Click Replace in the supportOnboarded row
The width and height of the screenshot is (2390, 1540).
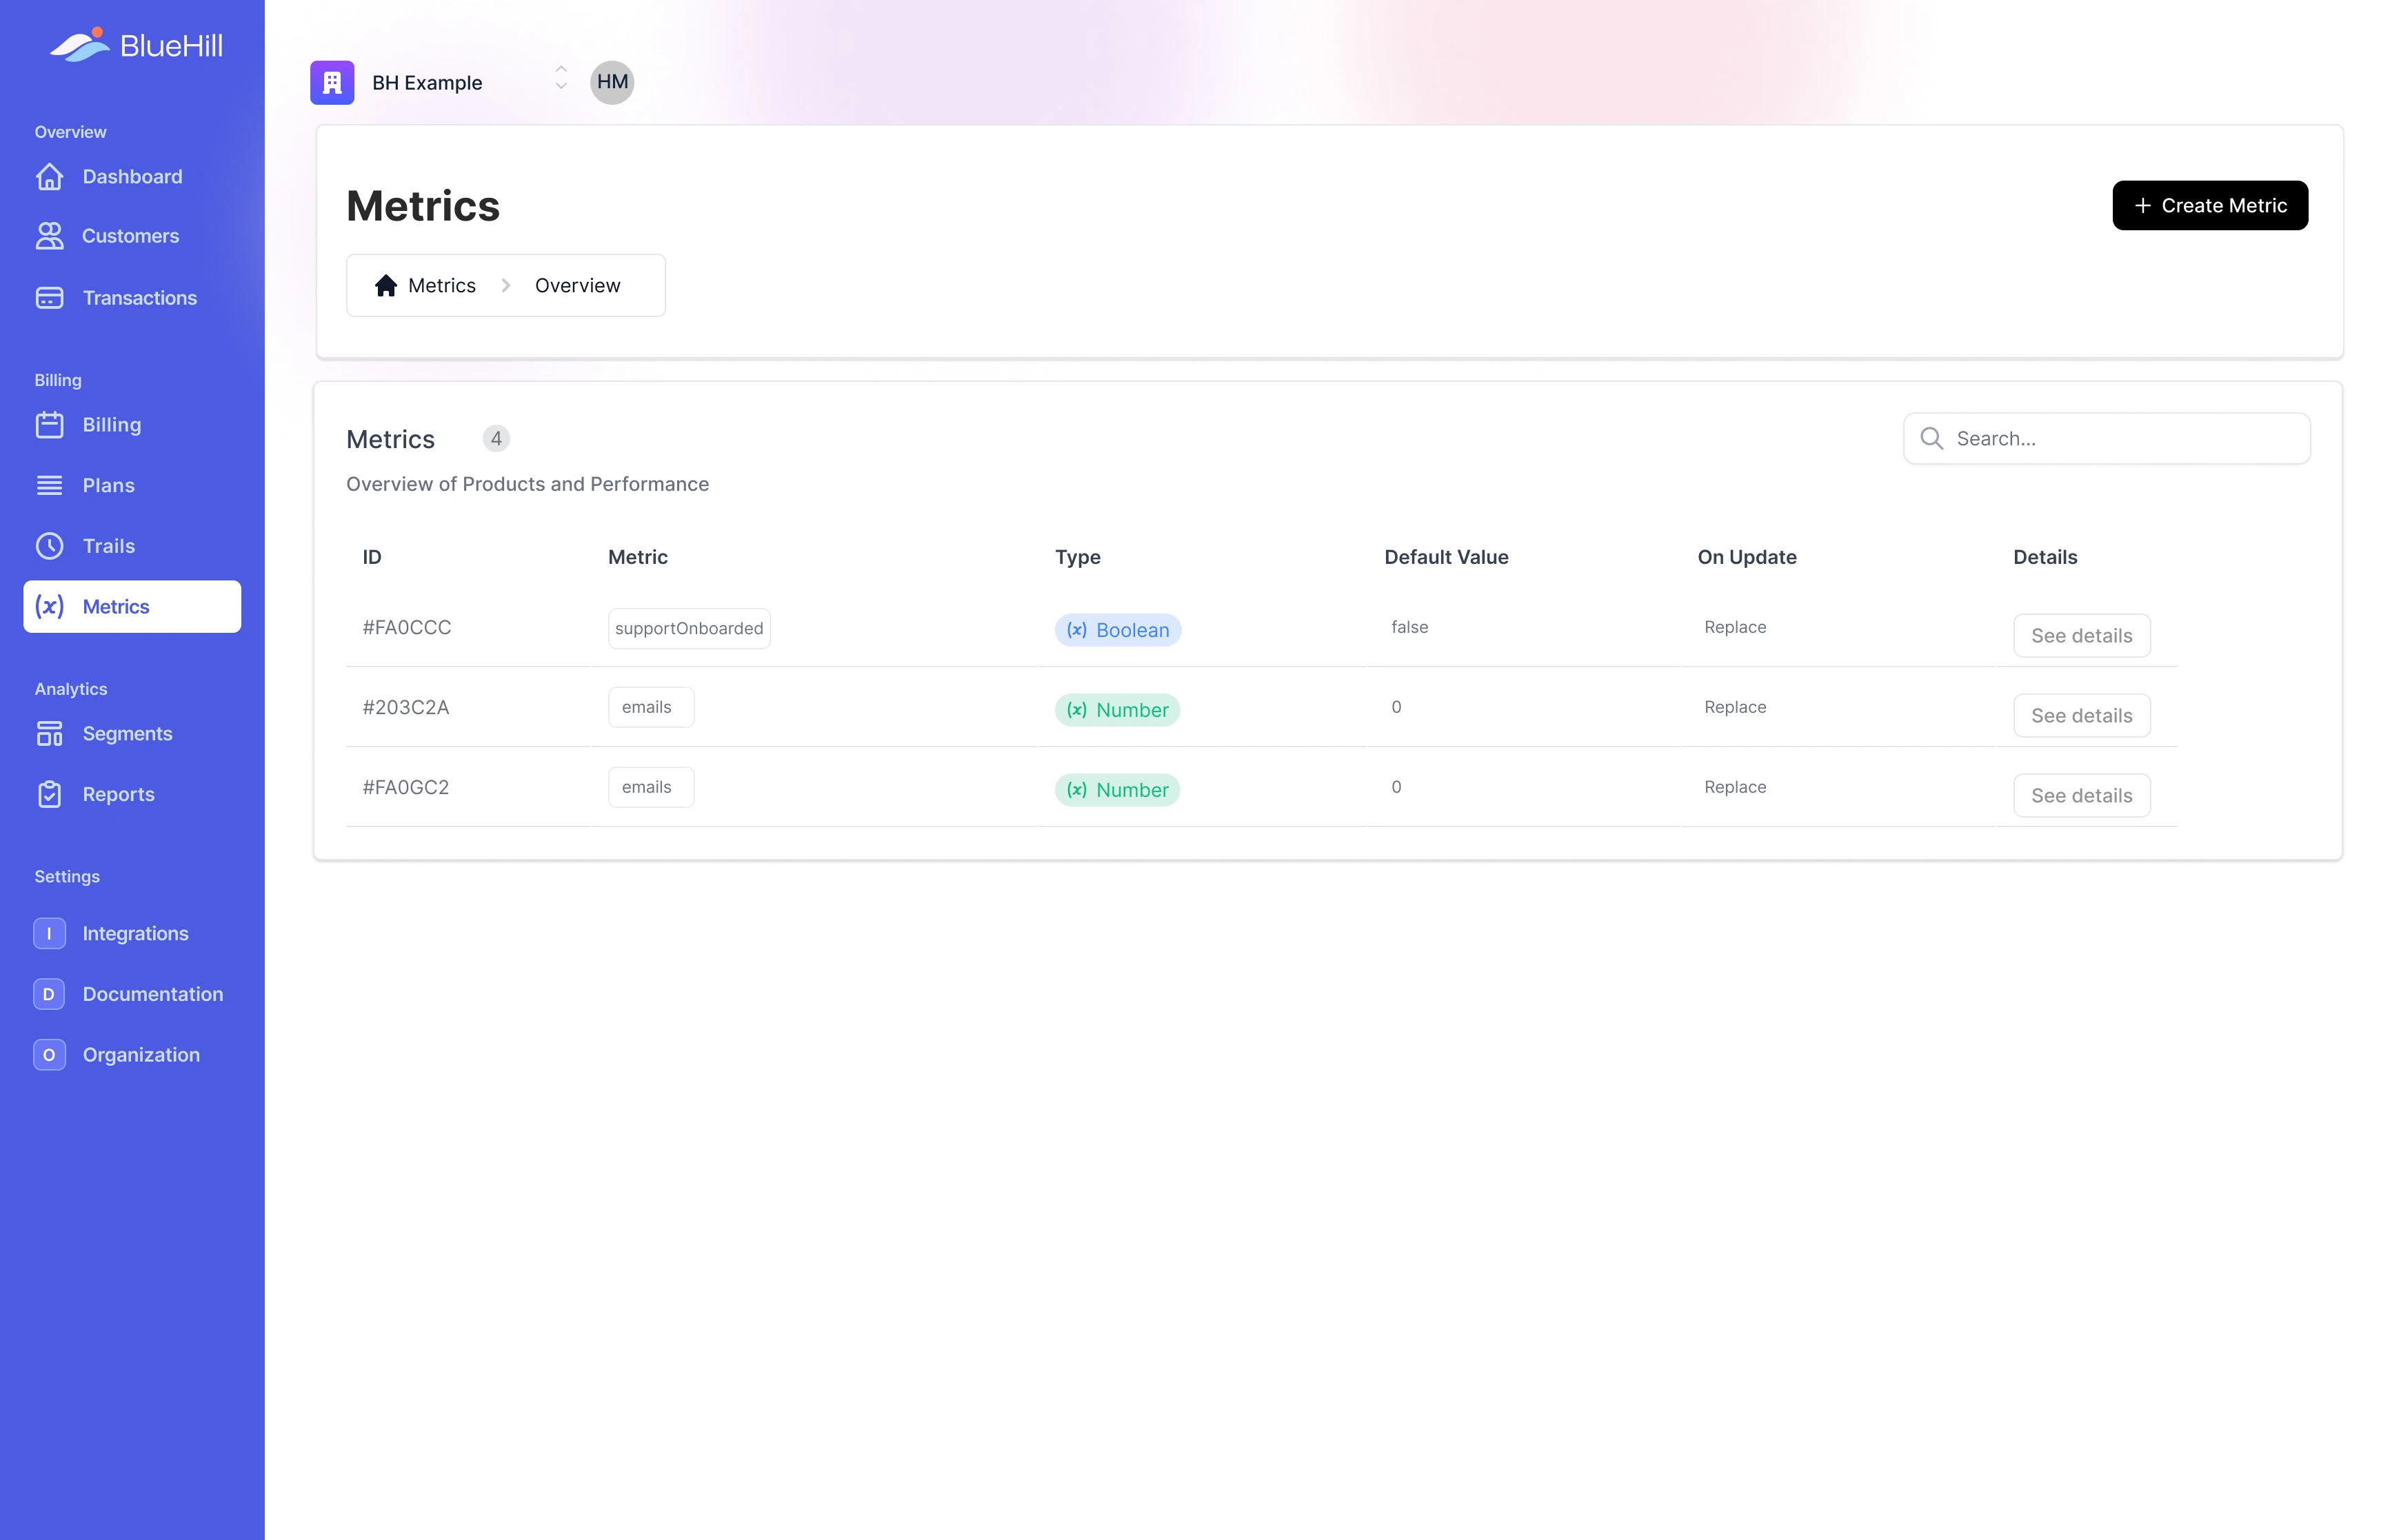pyautogui.click(x=1734, y=627)
